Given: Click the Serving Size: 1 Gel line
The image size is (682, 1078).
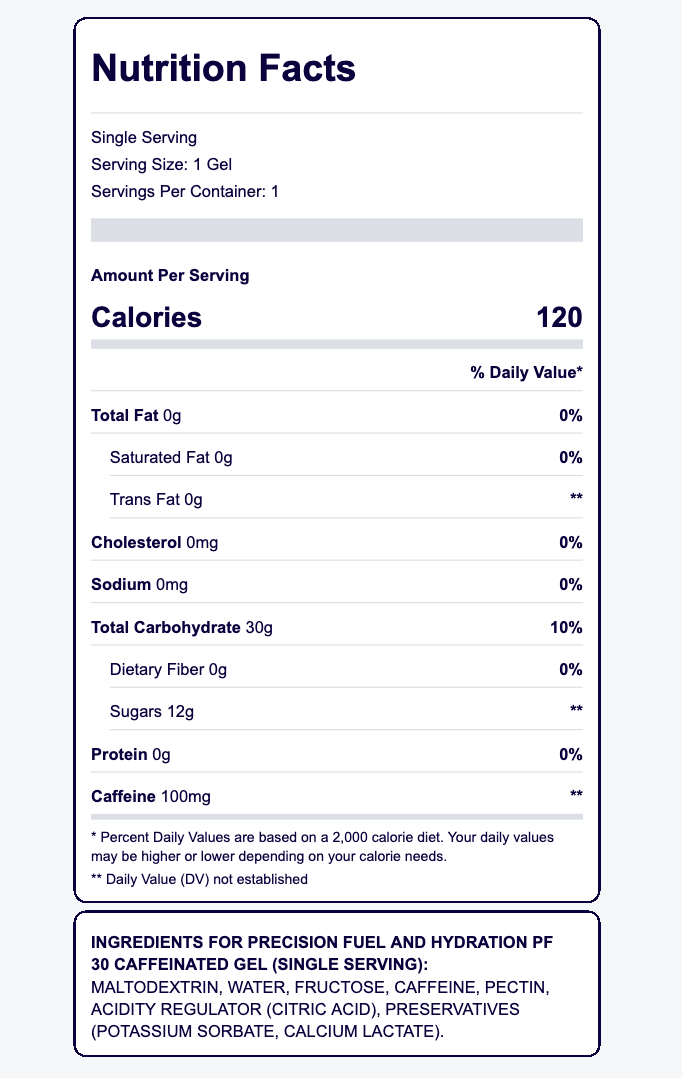Looking at the screenshot, I should click(161, 164).
